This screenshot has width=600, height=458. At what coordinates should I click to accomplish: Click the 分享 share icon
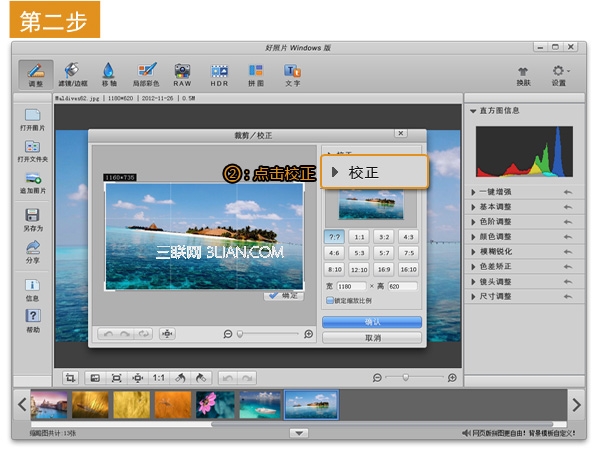click(x=33, y=252)
